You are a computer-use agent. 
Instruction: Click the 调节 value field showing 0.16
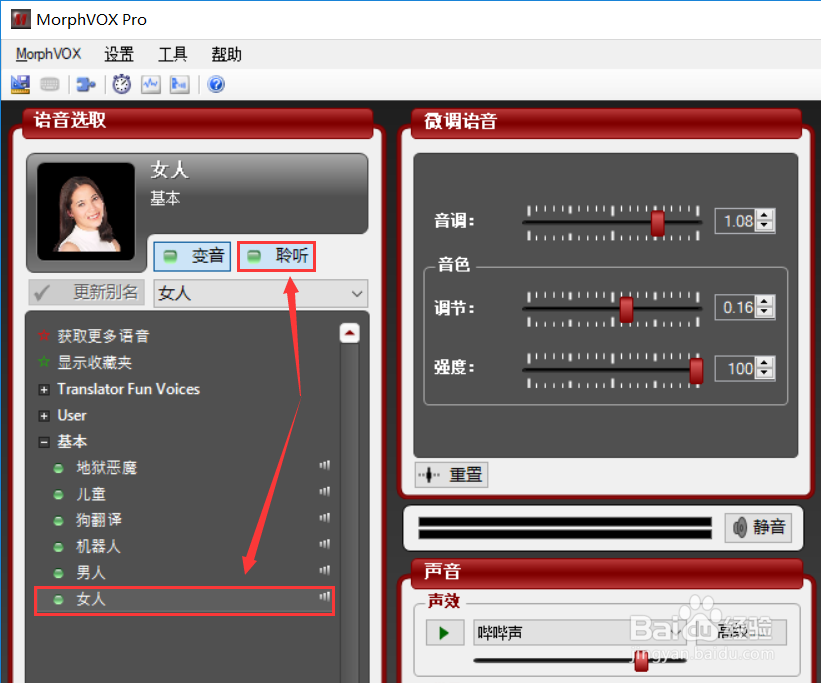[737, 307]
